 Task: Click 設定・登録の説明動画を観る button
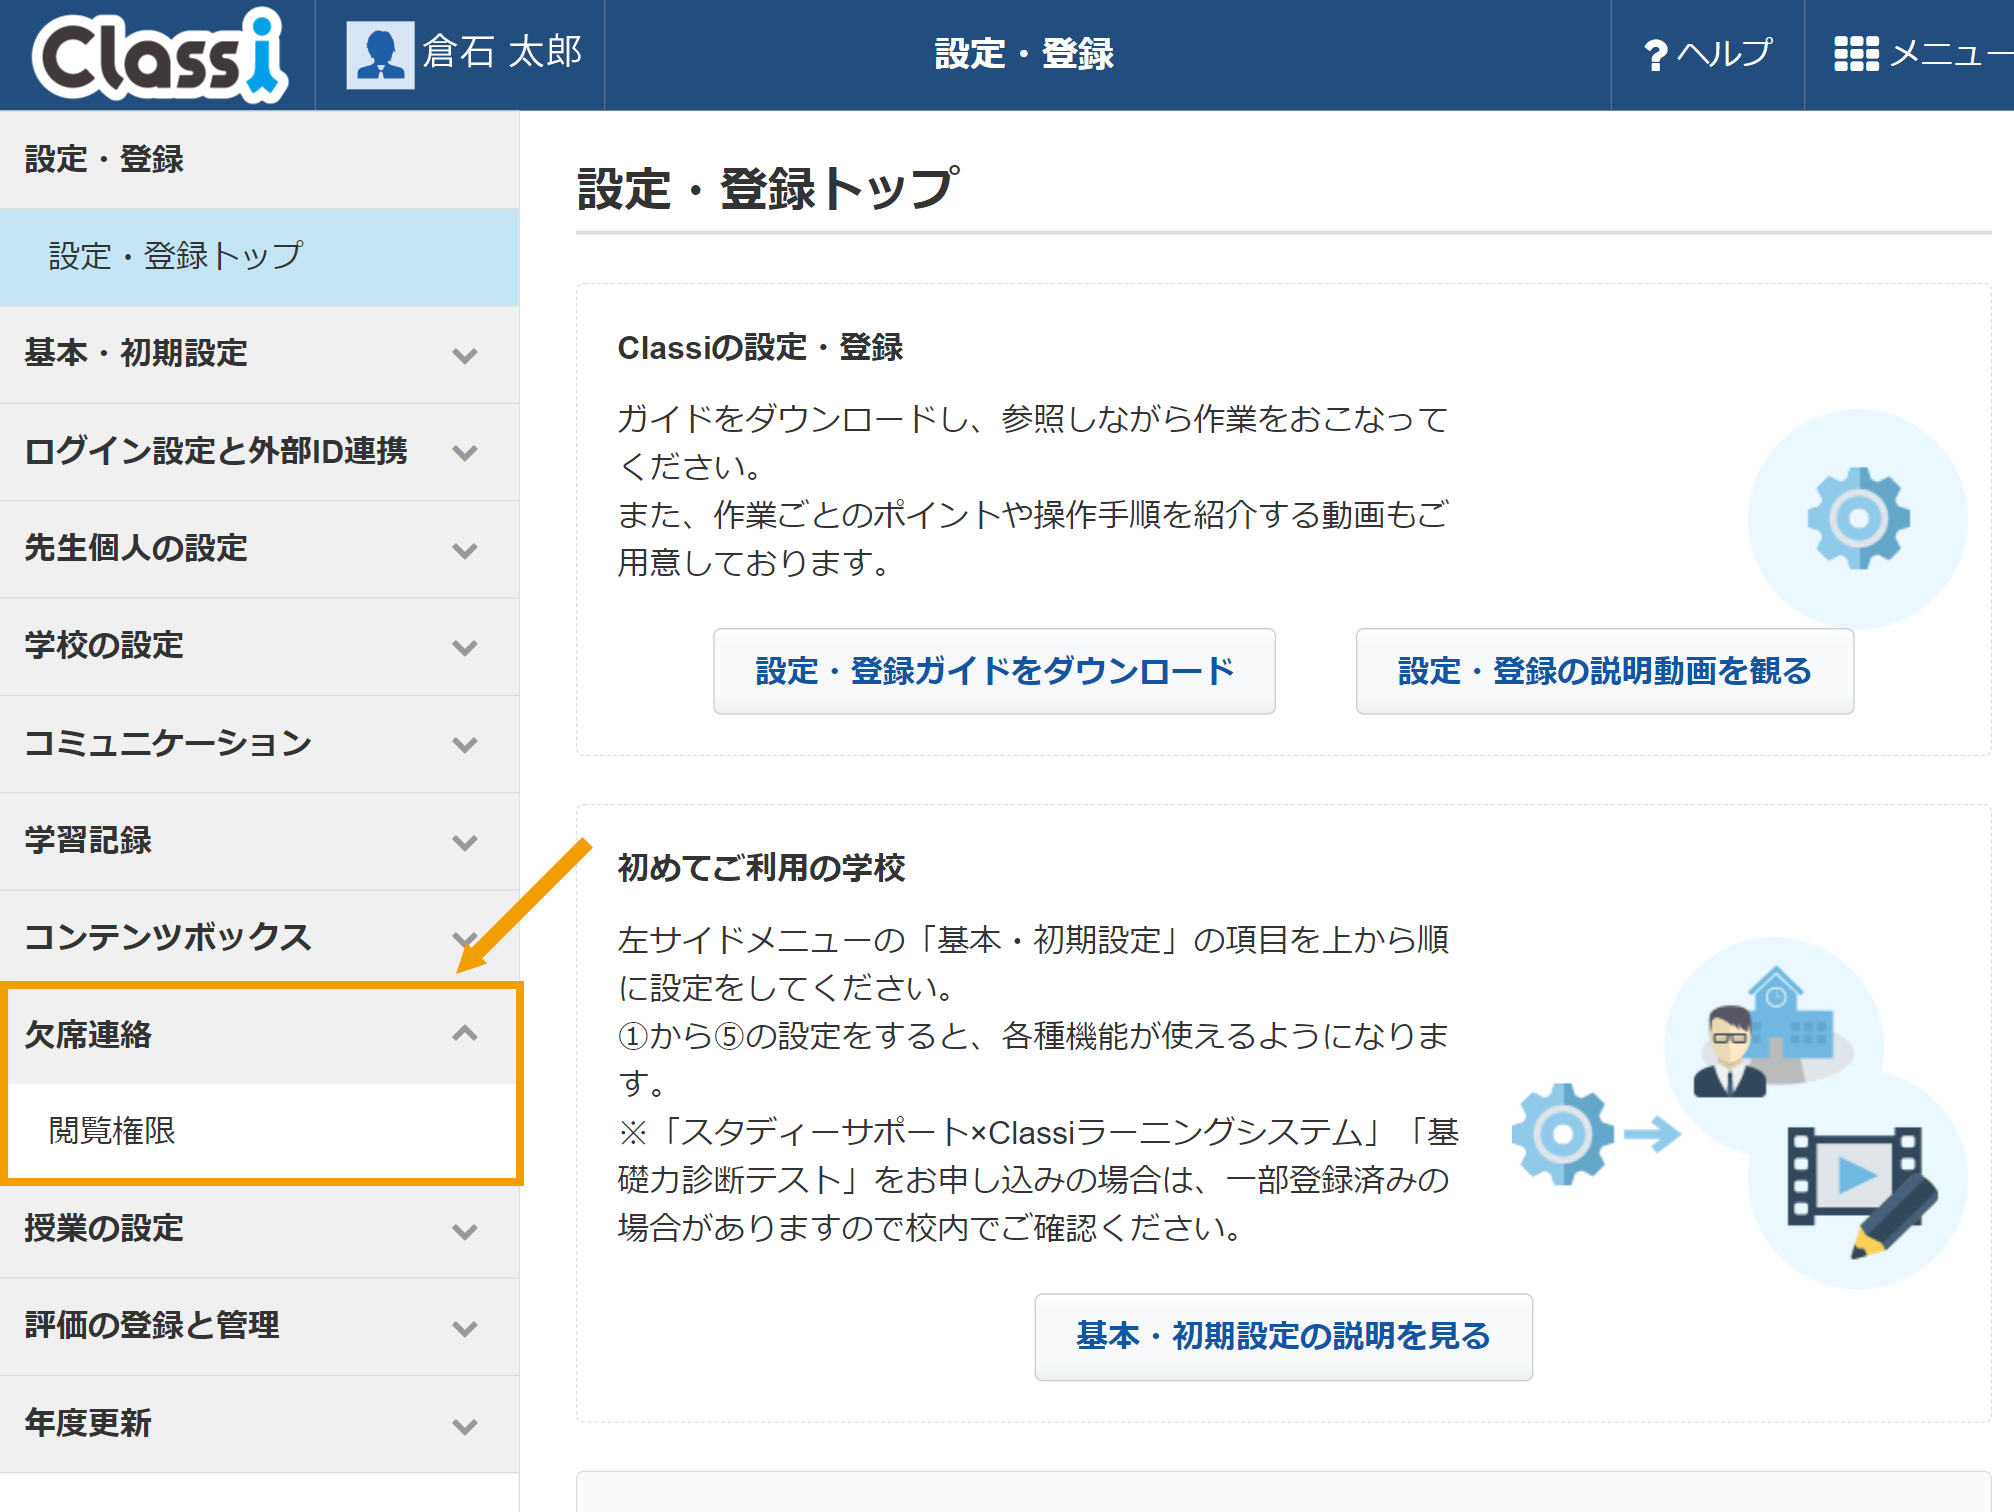coord(1604,671)
